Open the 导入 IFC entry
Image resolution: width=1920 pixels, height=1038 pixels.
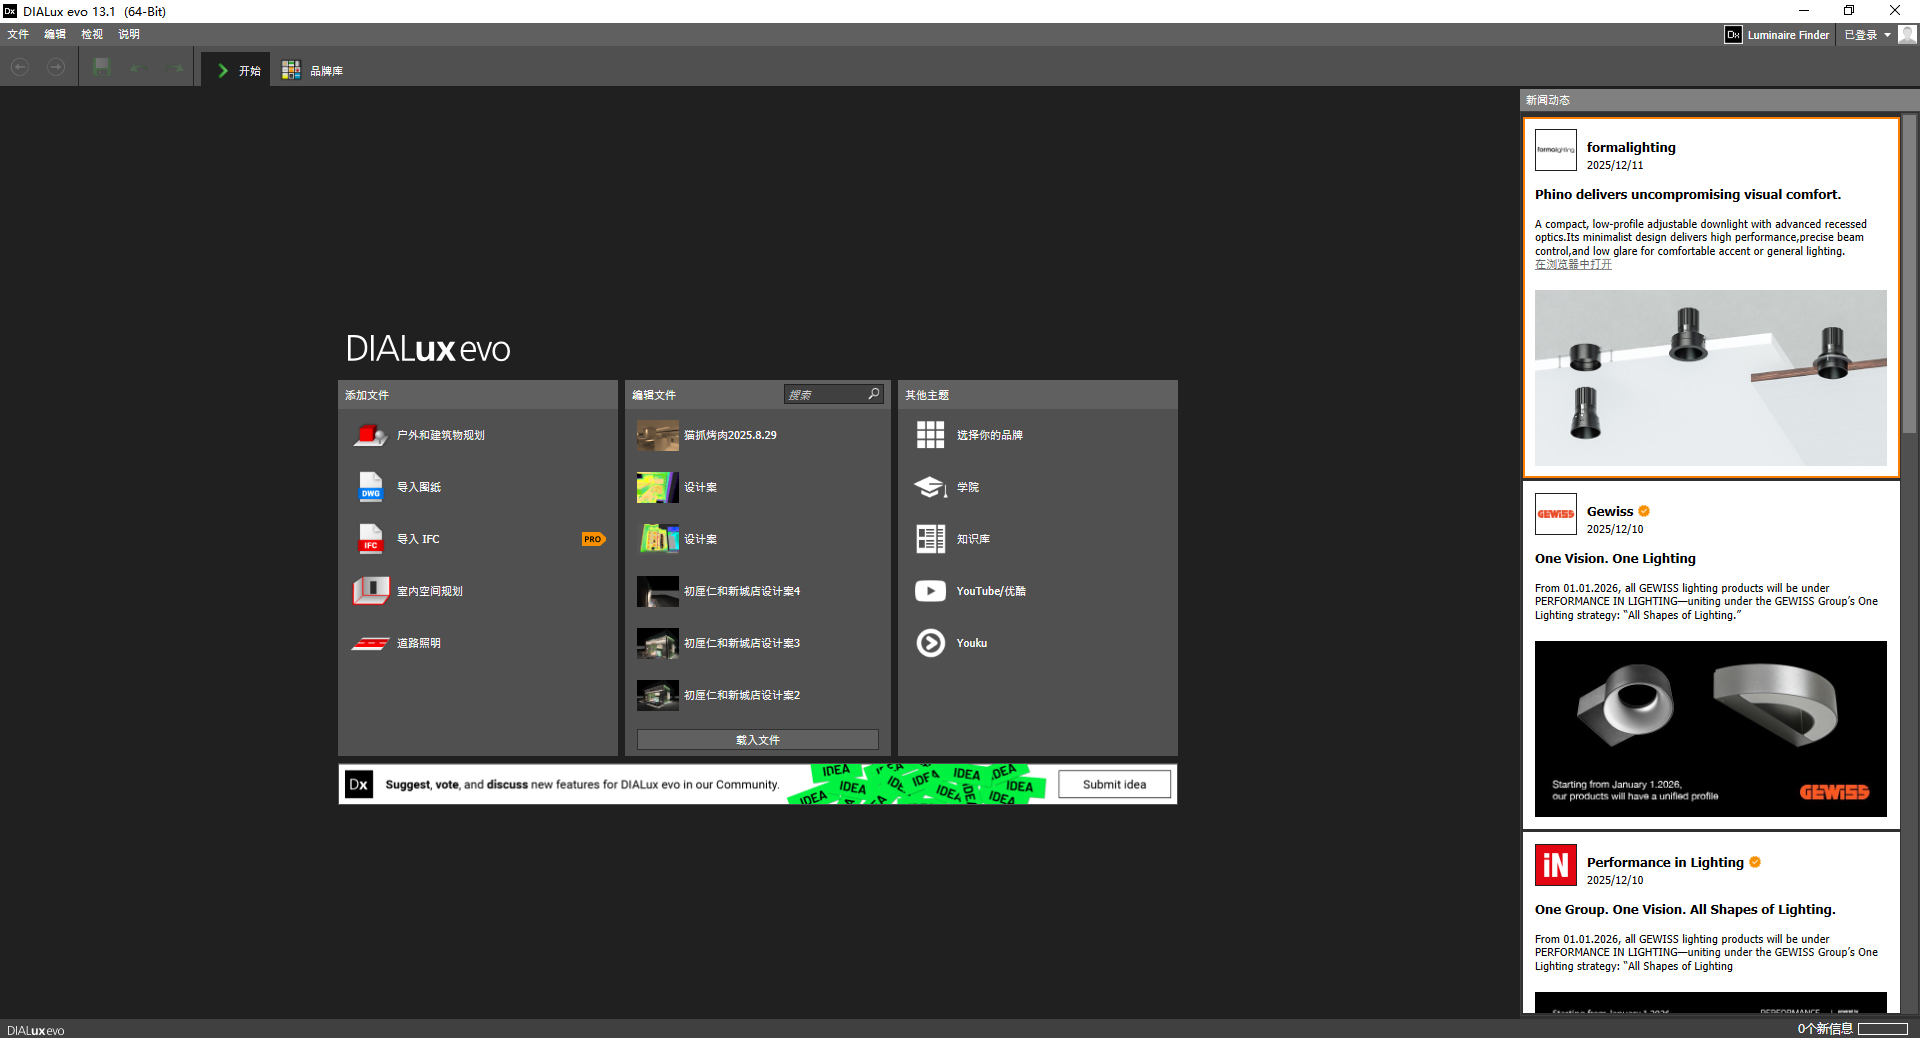tap(478, 539)
